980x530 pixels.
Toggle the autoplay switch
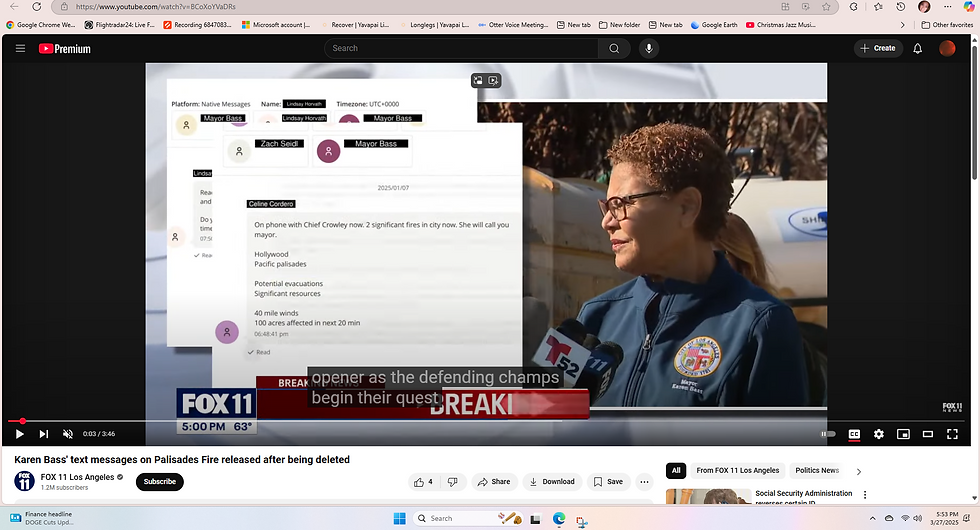828,434
